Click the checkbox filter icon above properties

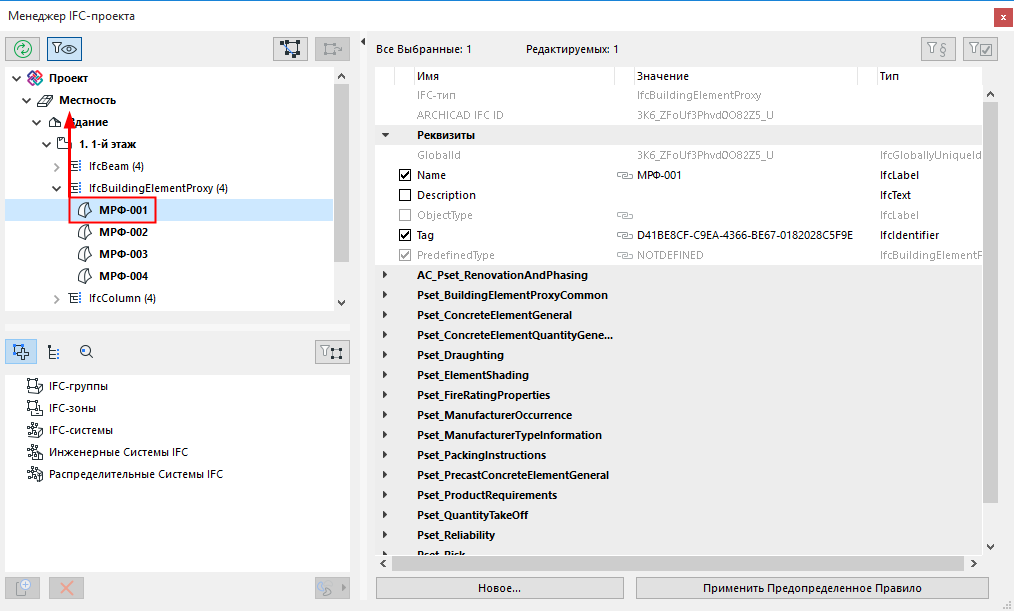pyautogui.click(x=980, y=49)
